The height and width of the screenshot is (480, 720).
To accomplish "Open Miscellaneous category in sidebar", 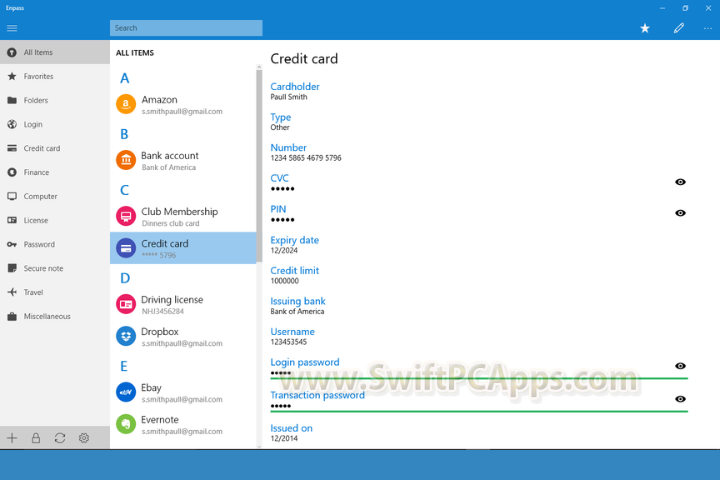I will [55, 316].
